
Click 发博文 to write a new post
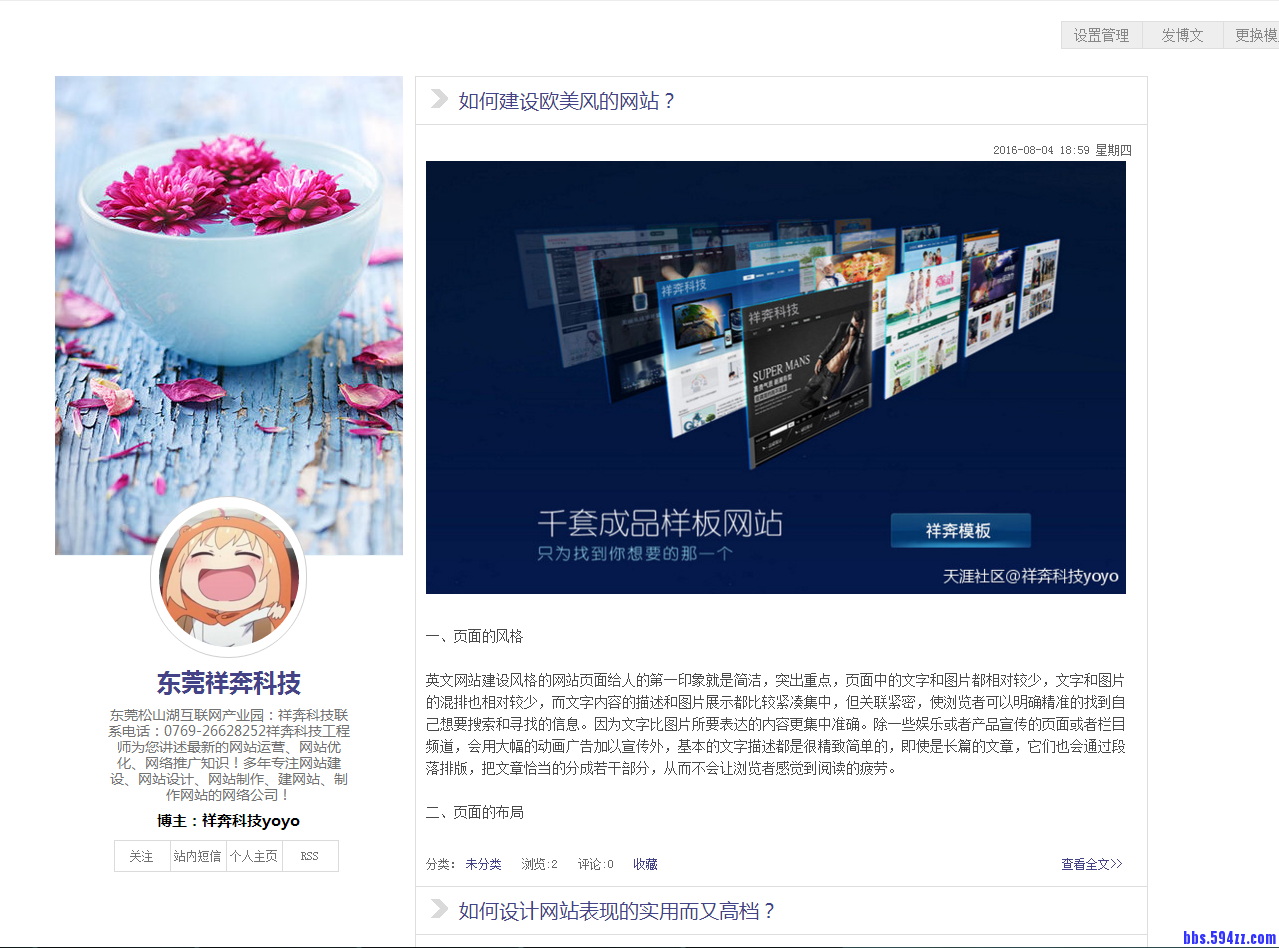coord(1182,35)
